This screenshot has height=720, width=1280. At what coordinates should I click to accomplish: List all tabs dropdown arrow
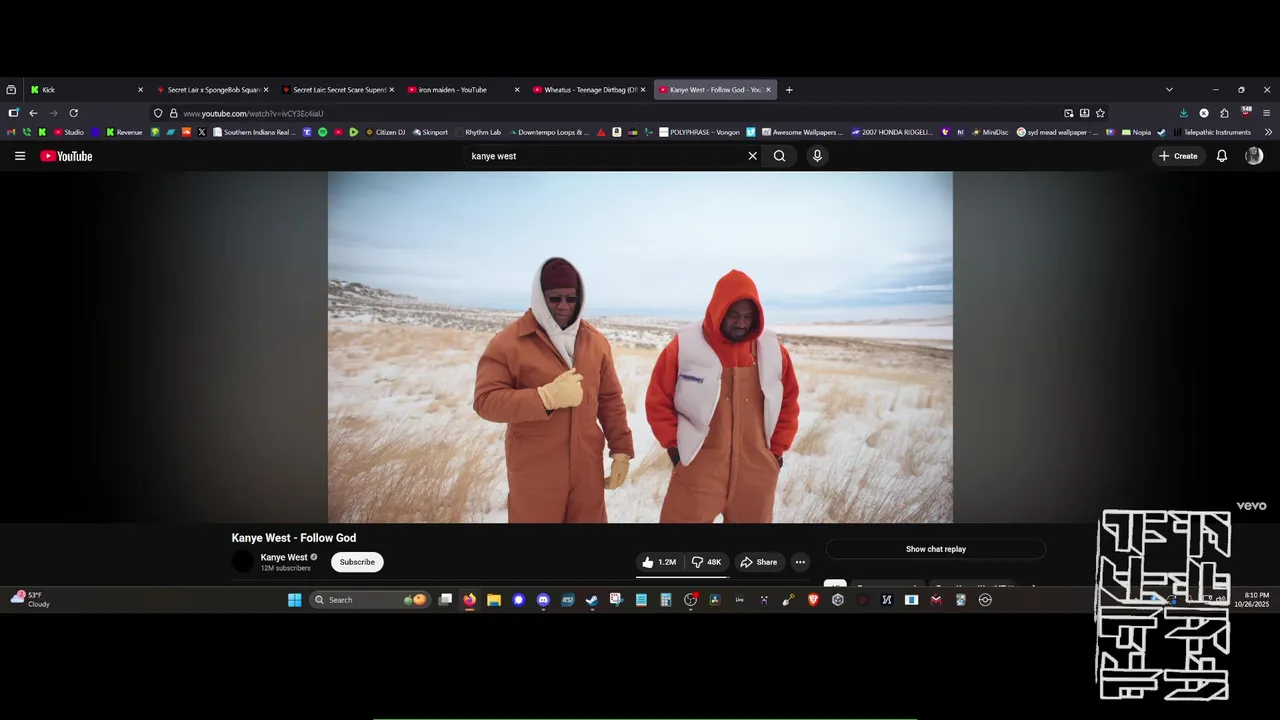point(1169,90)
